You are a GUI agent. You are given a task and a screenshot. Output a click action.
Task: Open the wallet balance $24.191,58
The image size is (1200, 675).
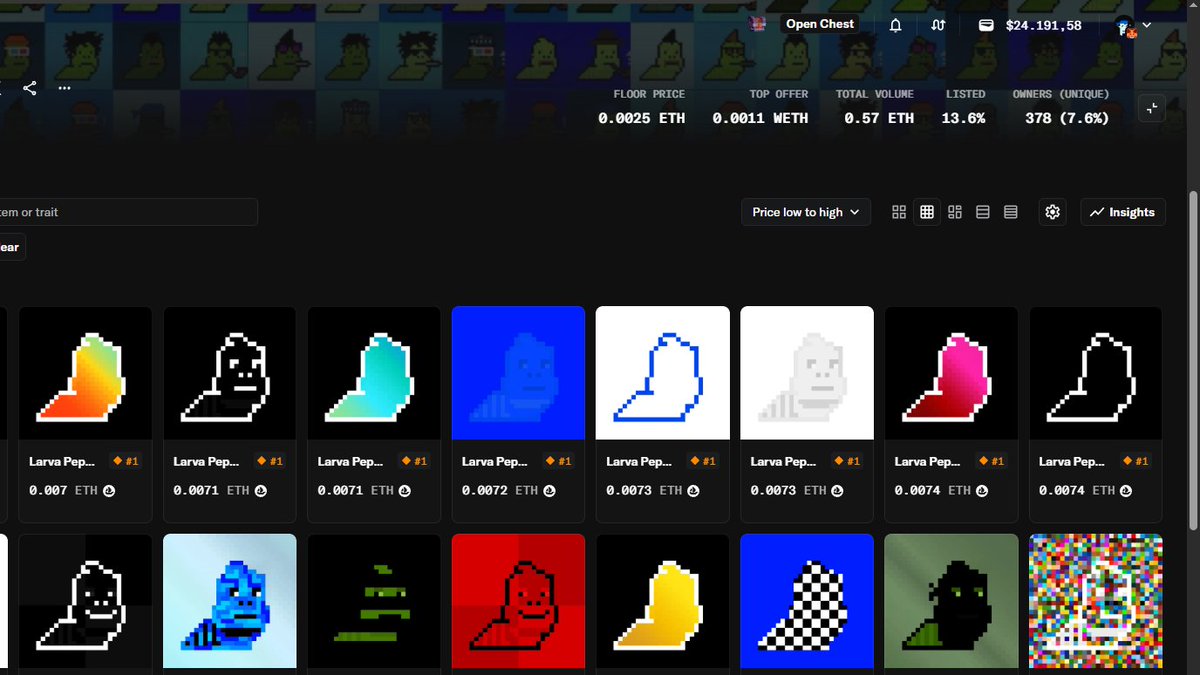coord(1031,25)
